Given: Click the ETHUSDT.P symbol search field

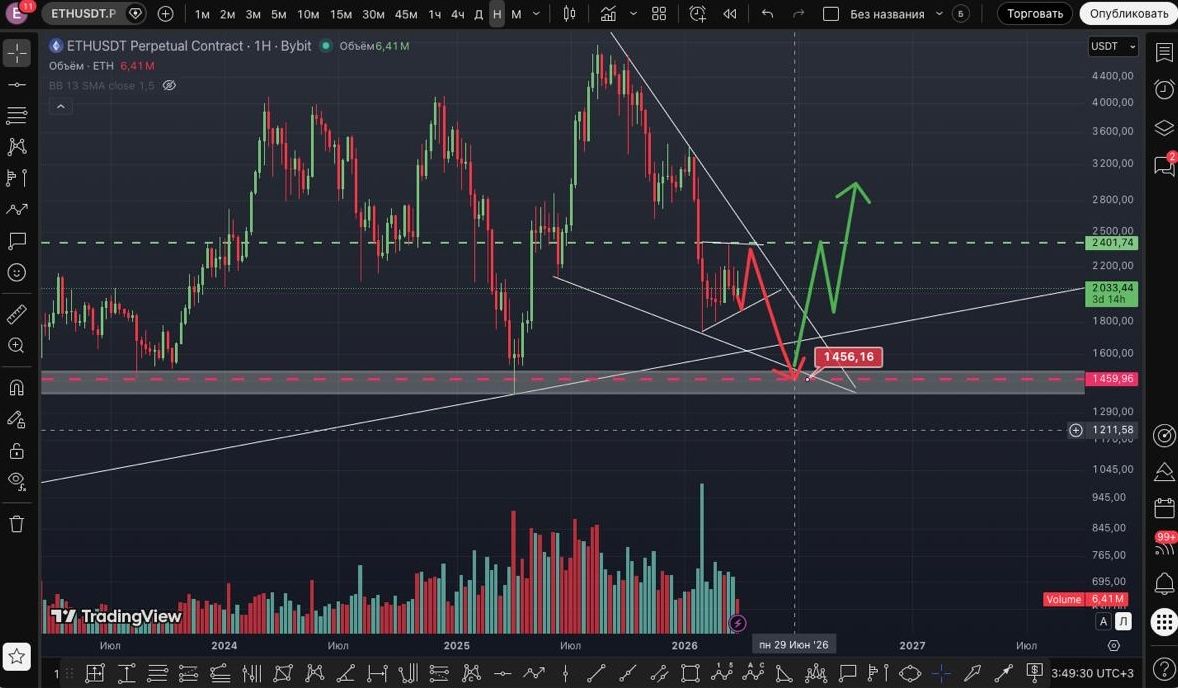Looking at the screenshot, I should click(x=84, y=14).
